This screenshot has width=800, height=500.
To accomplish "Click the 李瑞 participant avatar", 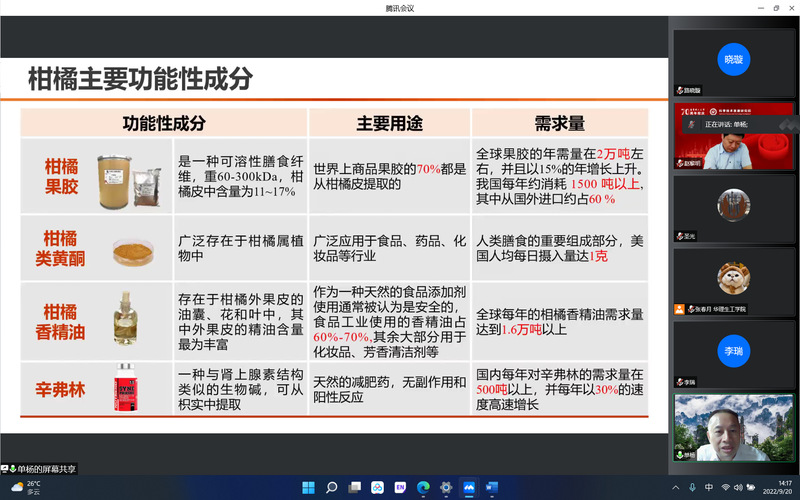I will (x=734, y=352).
